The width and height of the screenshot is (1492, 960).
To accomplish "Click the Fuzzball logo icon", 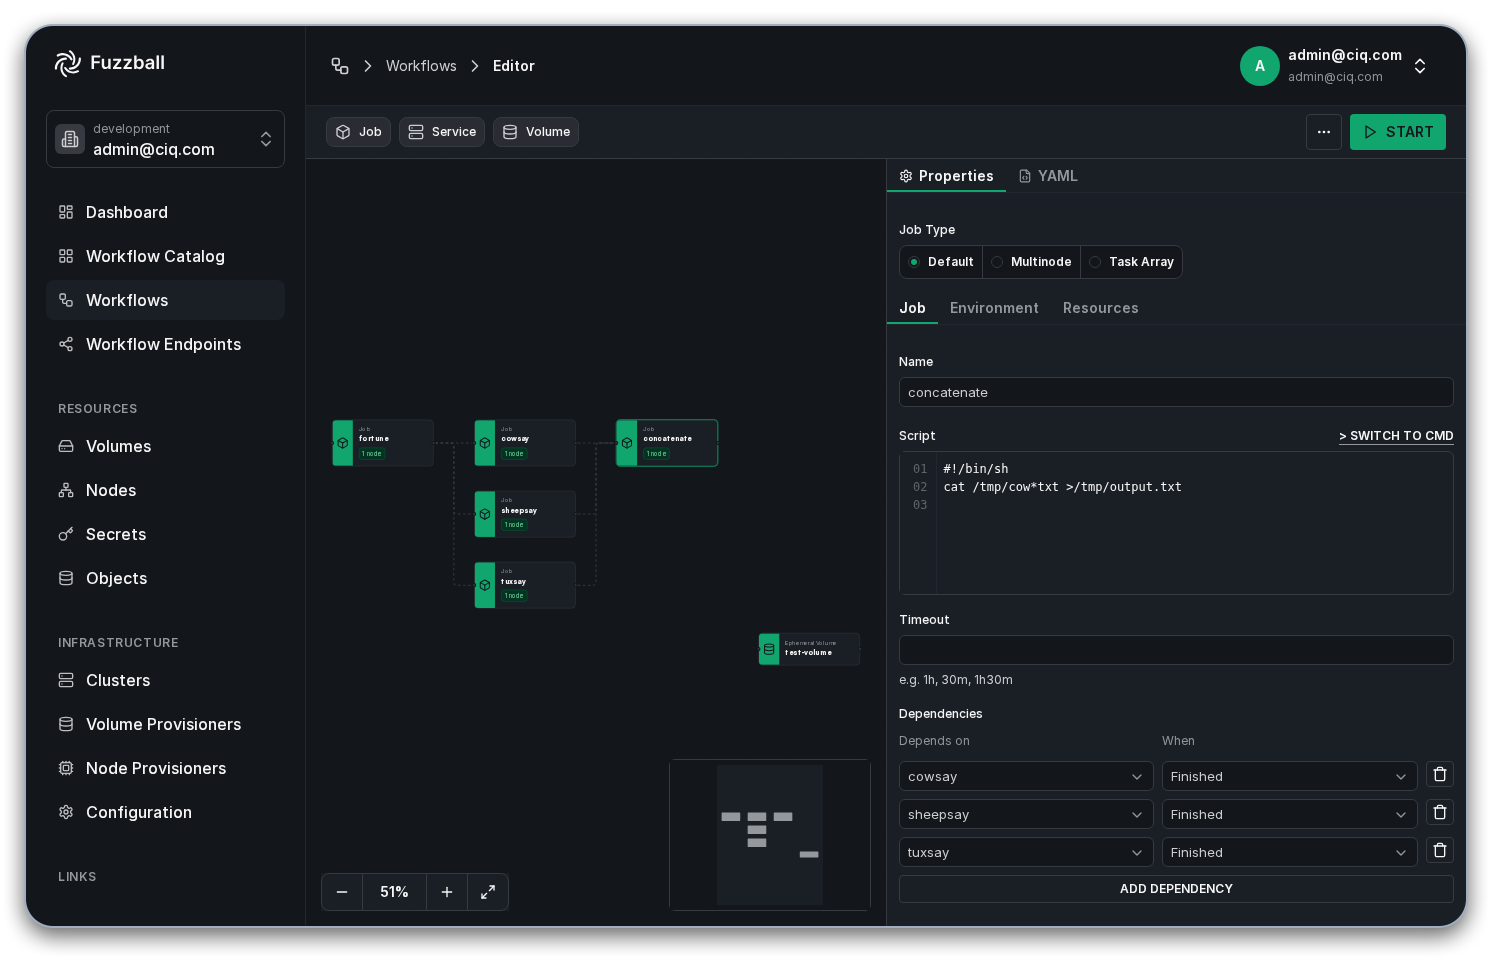I will tap(68, 63).
